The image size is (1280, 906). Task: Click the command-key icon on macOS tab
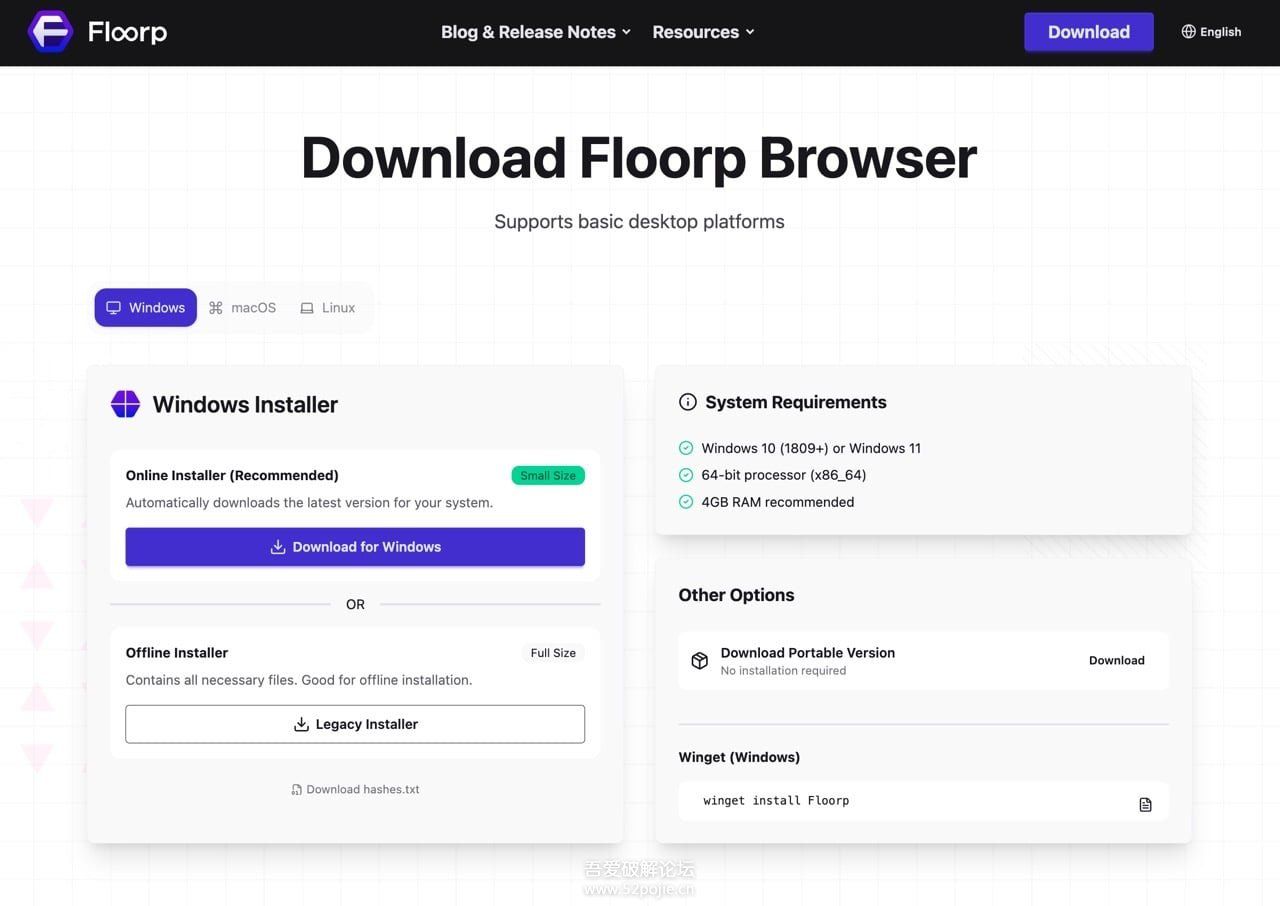point(216,308)
